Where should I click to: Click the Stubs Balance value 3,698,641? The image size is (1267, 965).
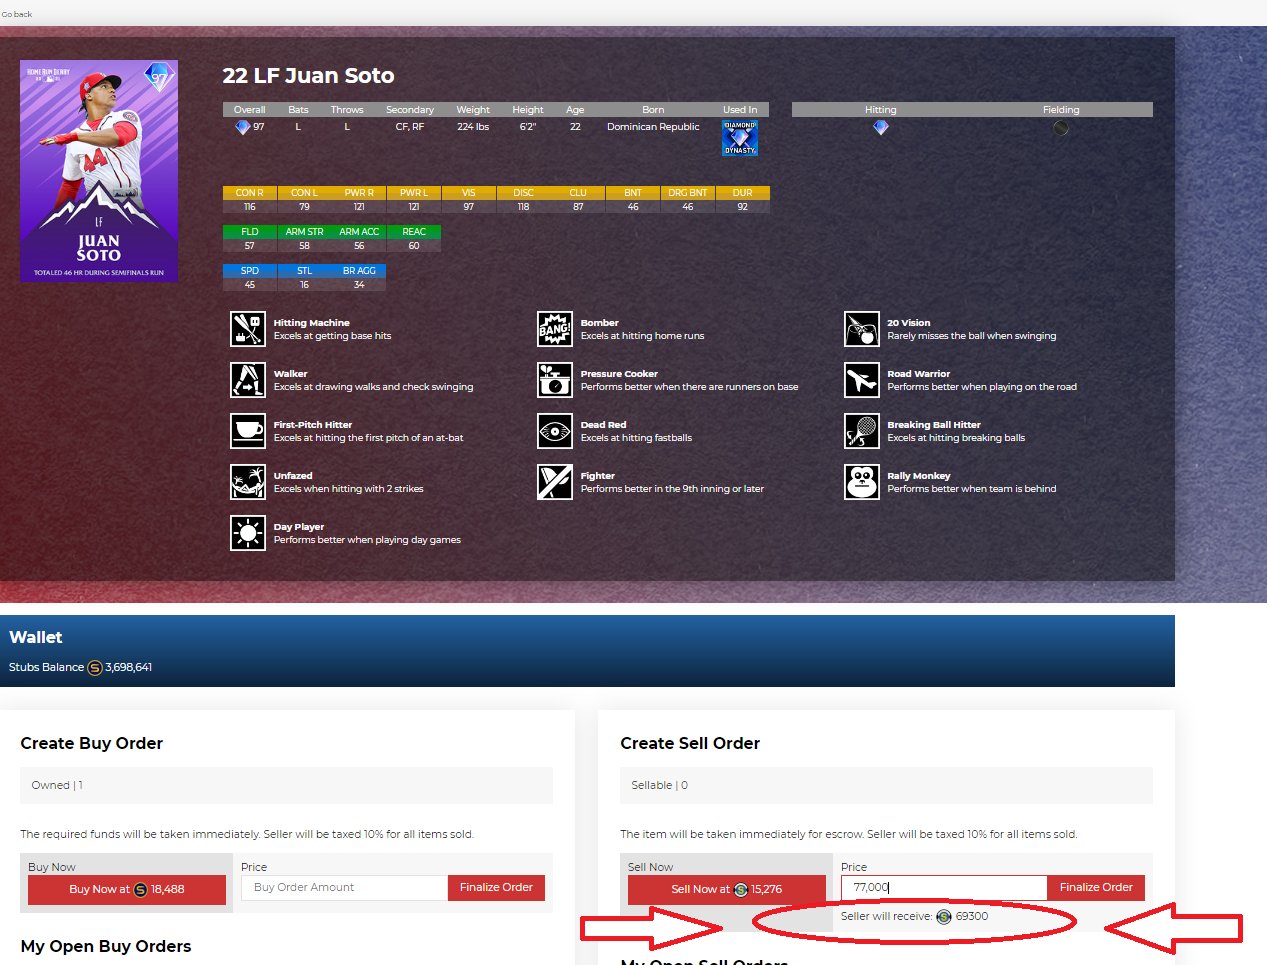[129, 667]
